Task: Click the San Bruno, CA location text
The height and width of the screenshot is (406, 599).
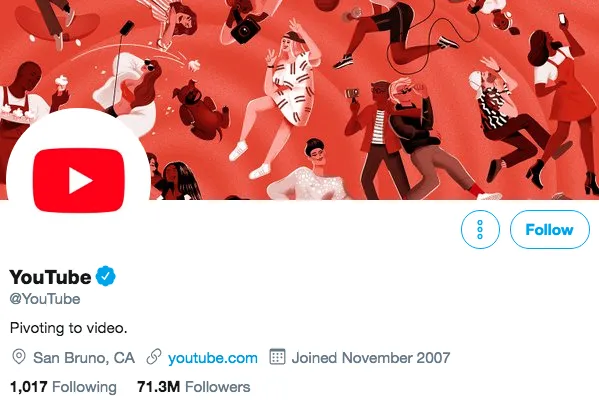Action: click(84, 358)
